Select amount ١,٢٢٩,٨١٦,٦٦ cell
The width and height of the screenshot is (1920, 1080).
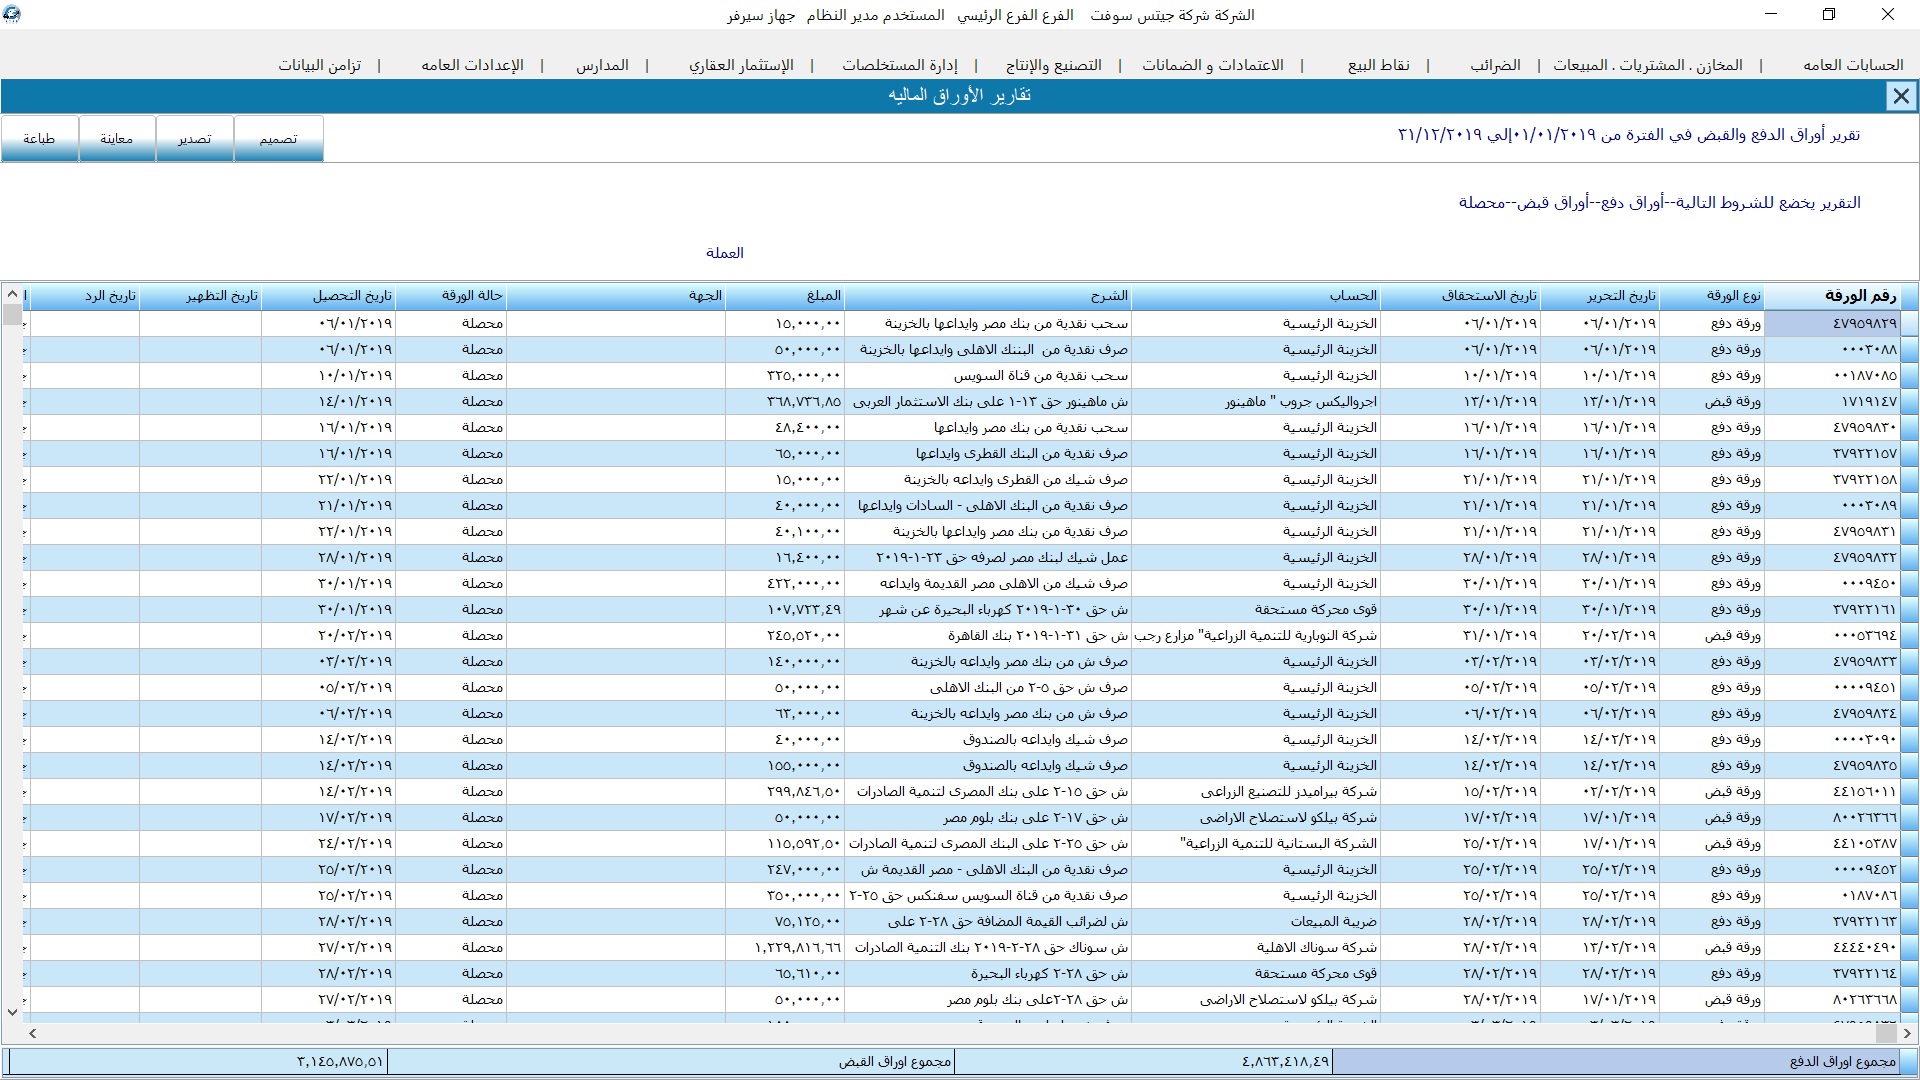pos(785,947)
